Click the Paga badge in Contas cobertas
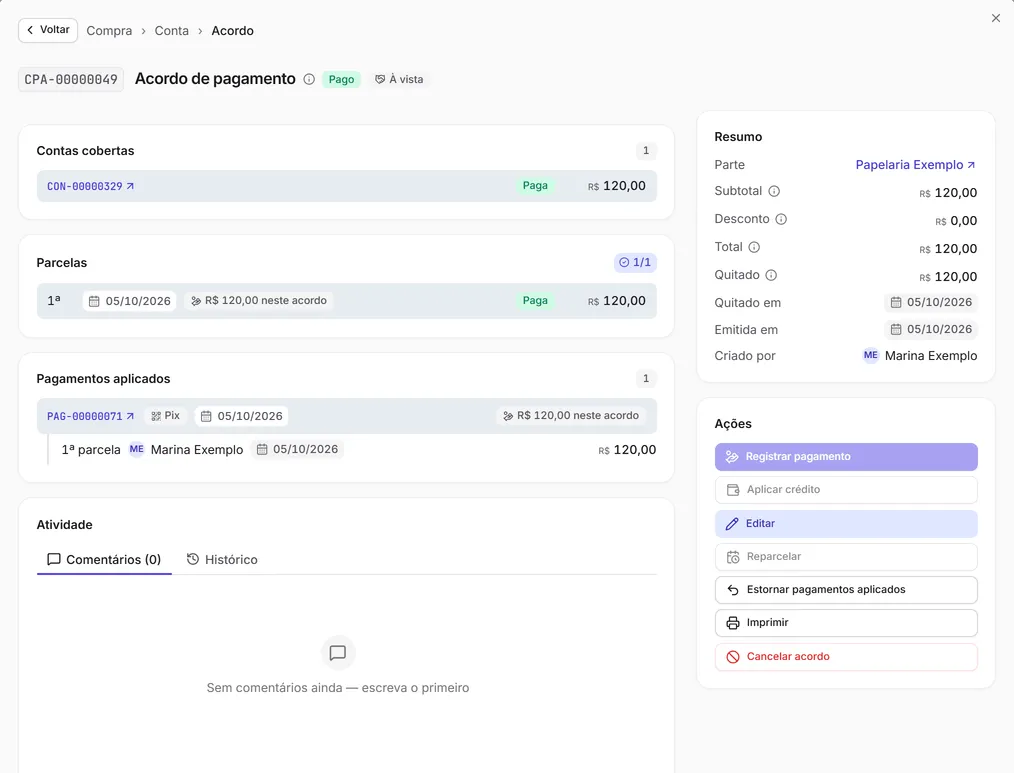This screenshot has width=1014, height=773. click(x=535, y=186)
